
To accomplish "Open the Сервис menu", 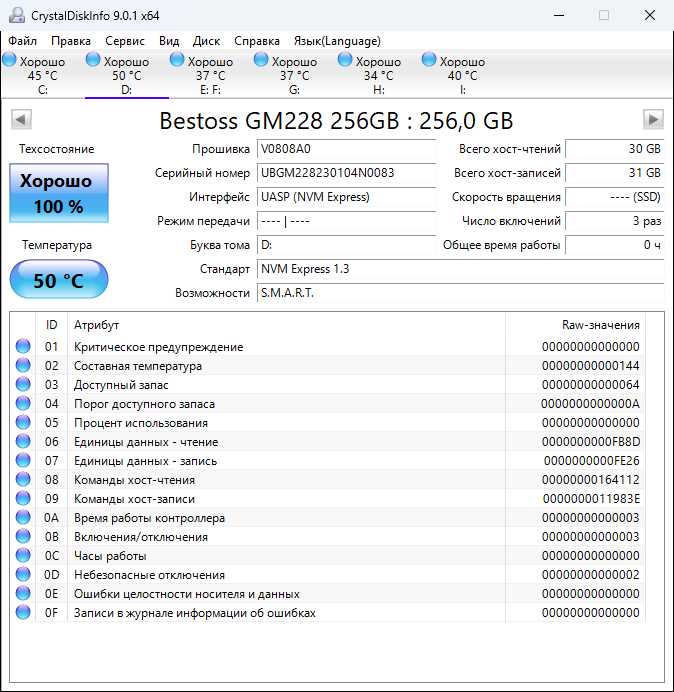I will pyautogui.click(x=124, y=41).
